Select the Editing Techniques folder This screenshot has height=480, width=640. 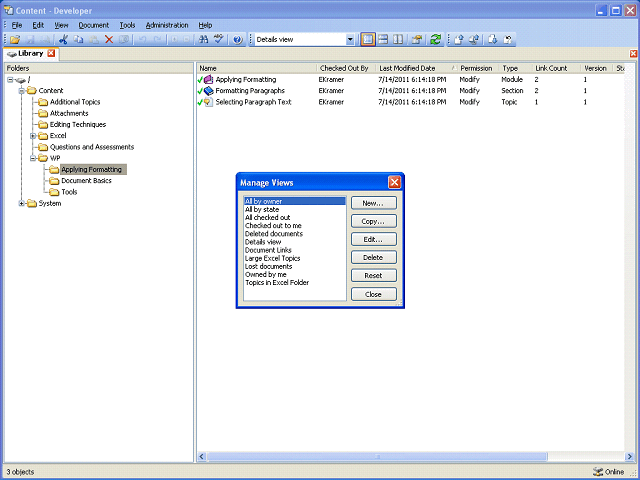(x=78, y=124)
